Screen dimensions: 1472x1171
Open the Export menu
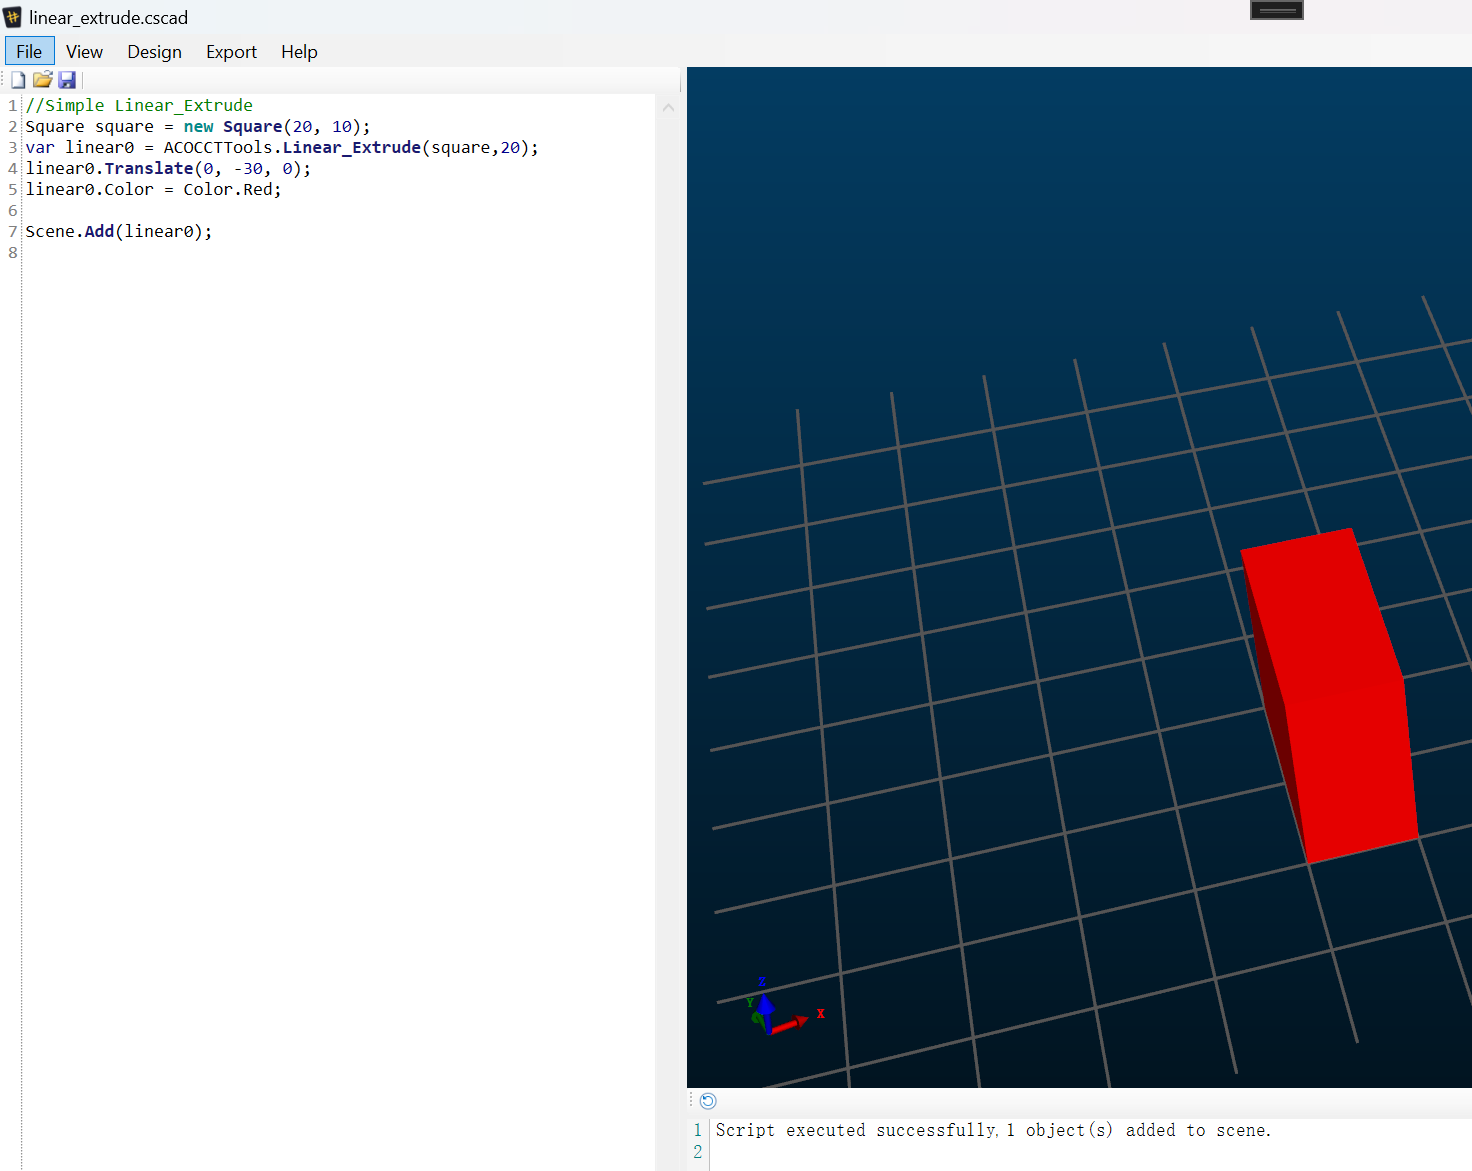pos(231,51)
